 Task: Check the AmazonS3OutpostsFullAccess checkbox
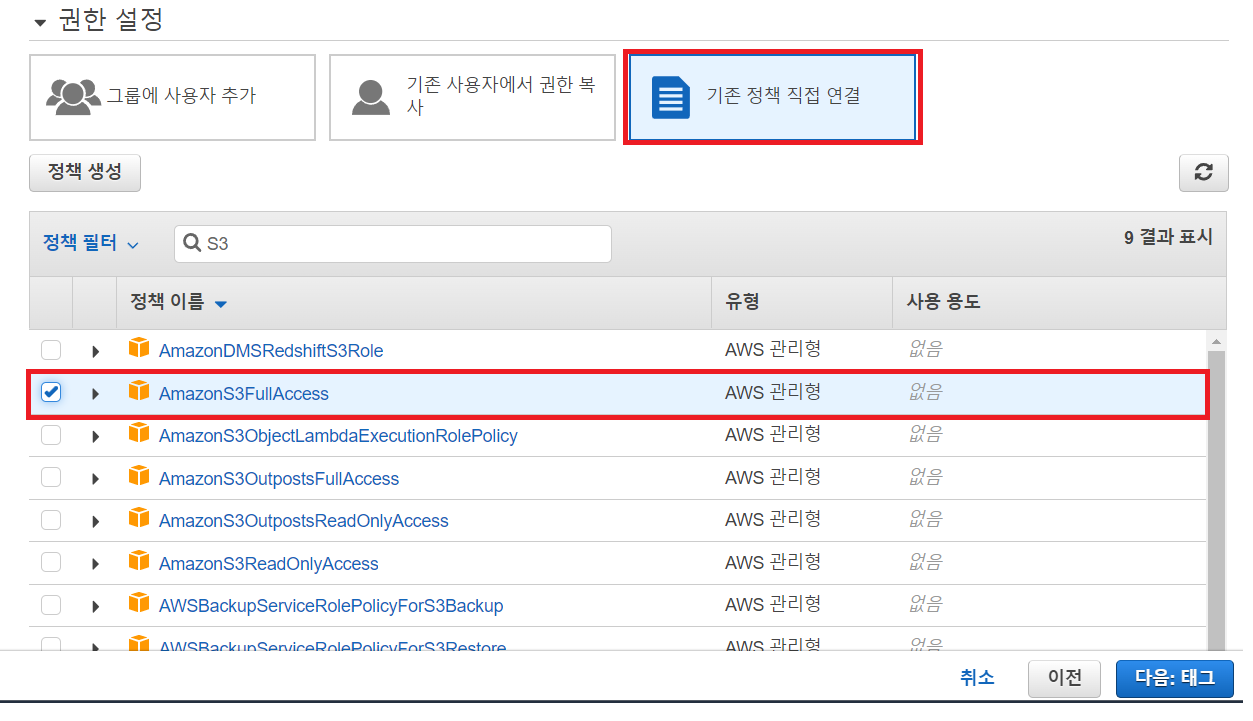coord(51,478)
